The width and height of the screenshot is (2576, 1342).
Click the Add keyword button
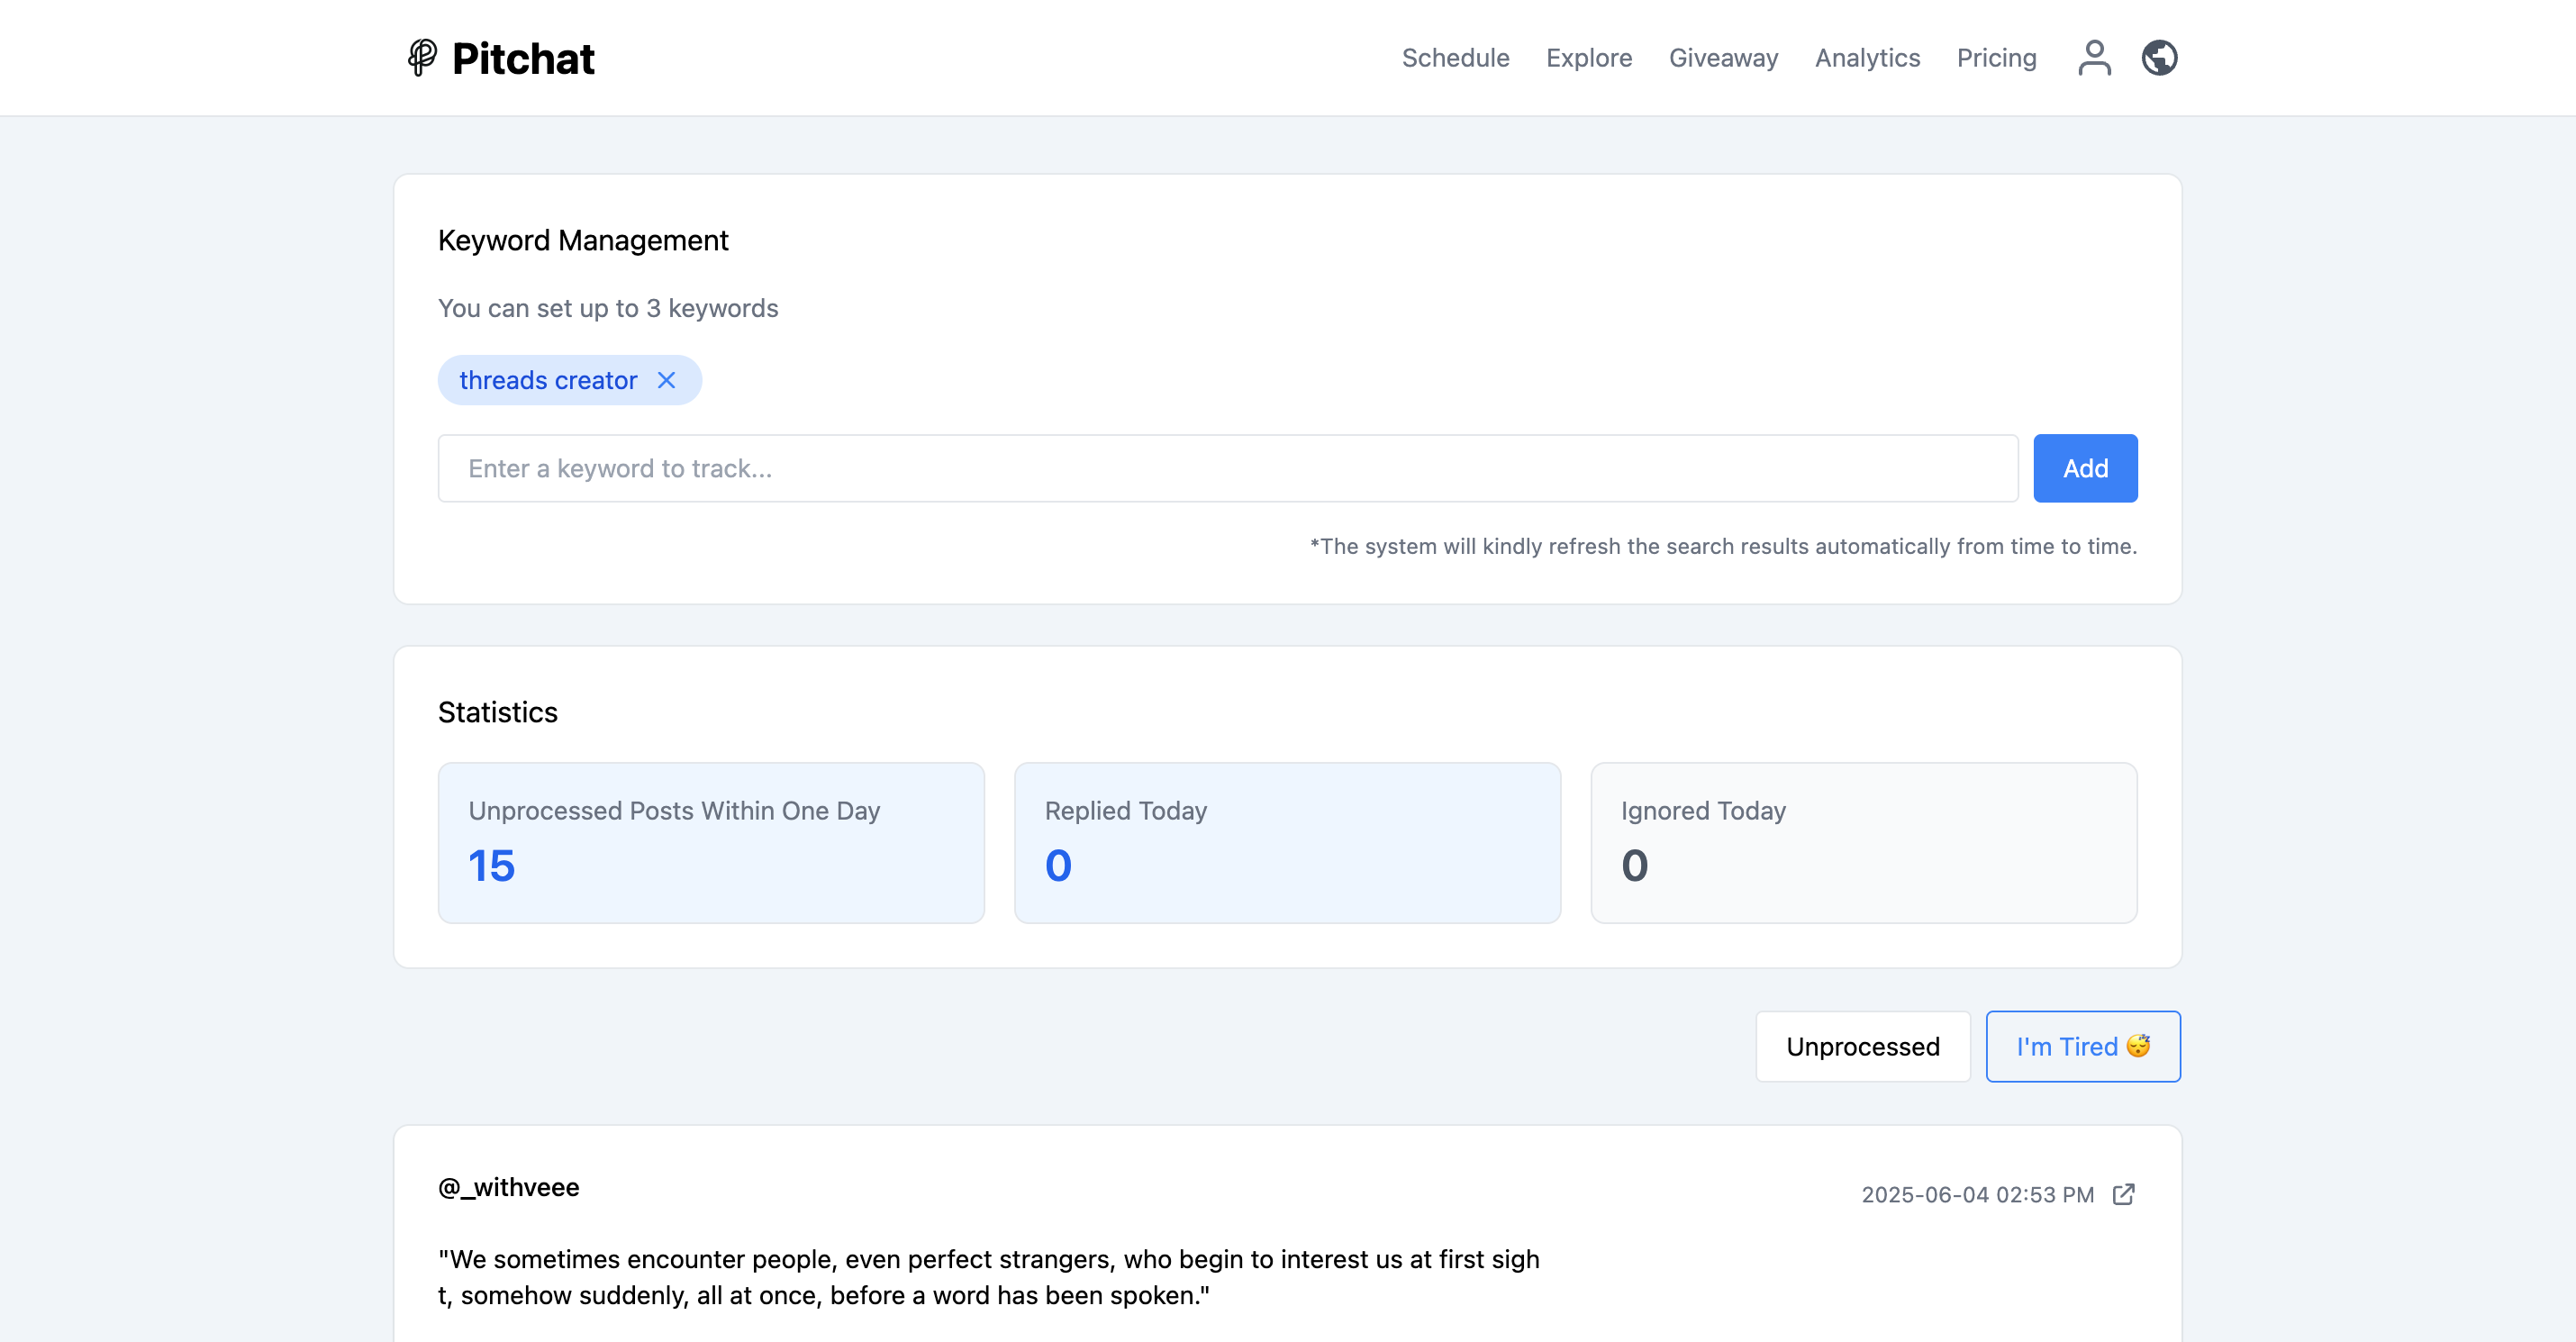point(2085,468)
